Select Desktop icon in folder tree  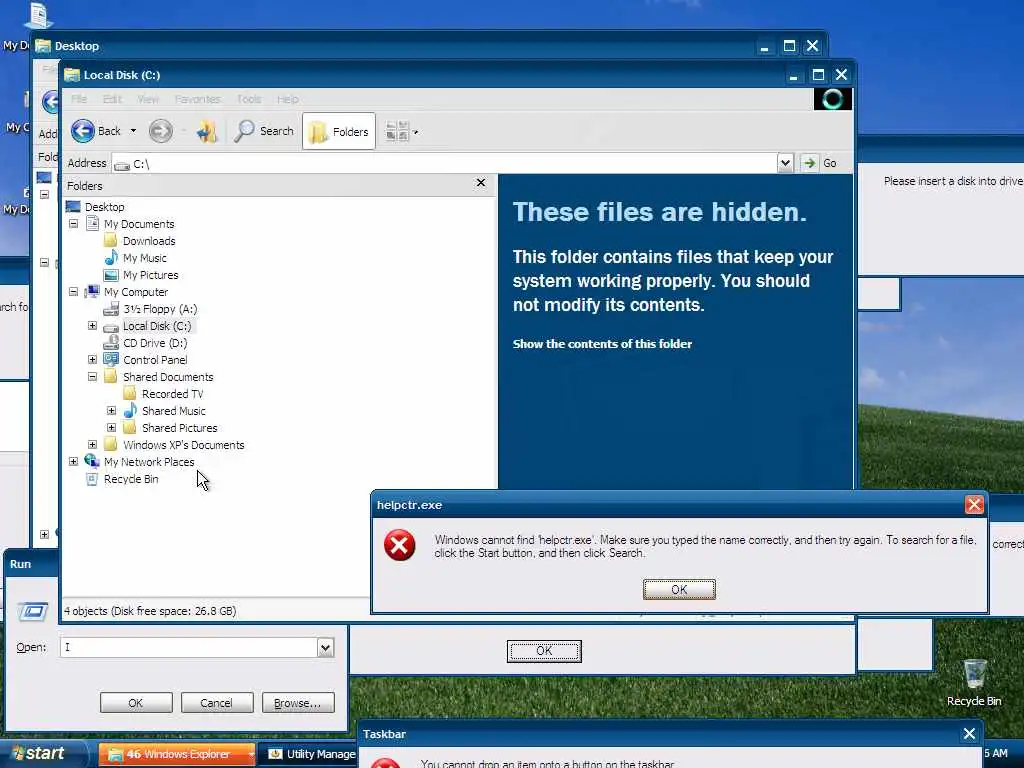(x=73, y=206)
